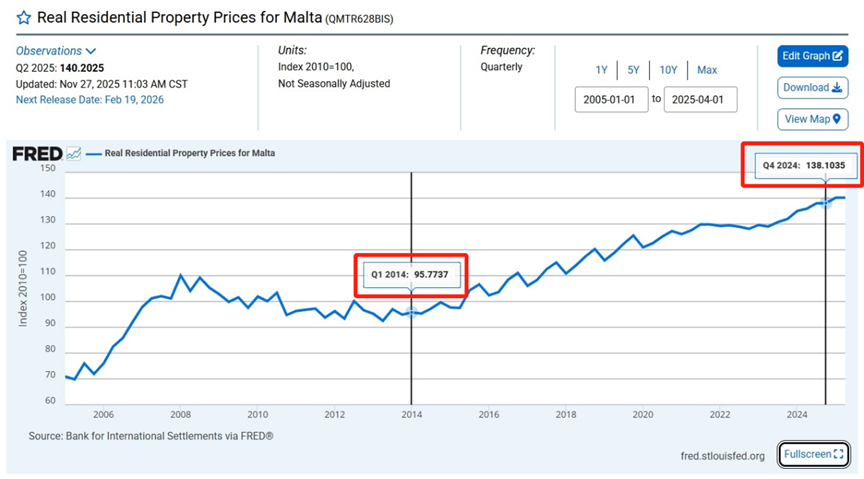Select the 1Y range option
This screenshot has width=864, height=479.
click(601, 70)
